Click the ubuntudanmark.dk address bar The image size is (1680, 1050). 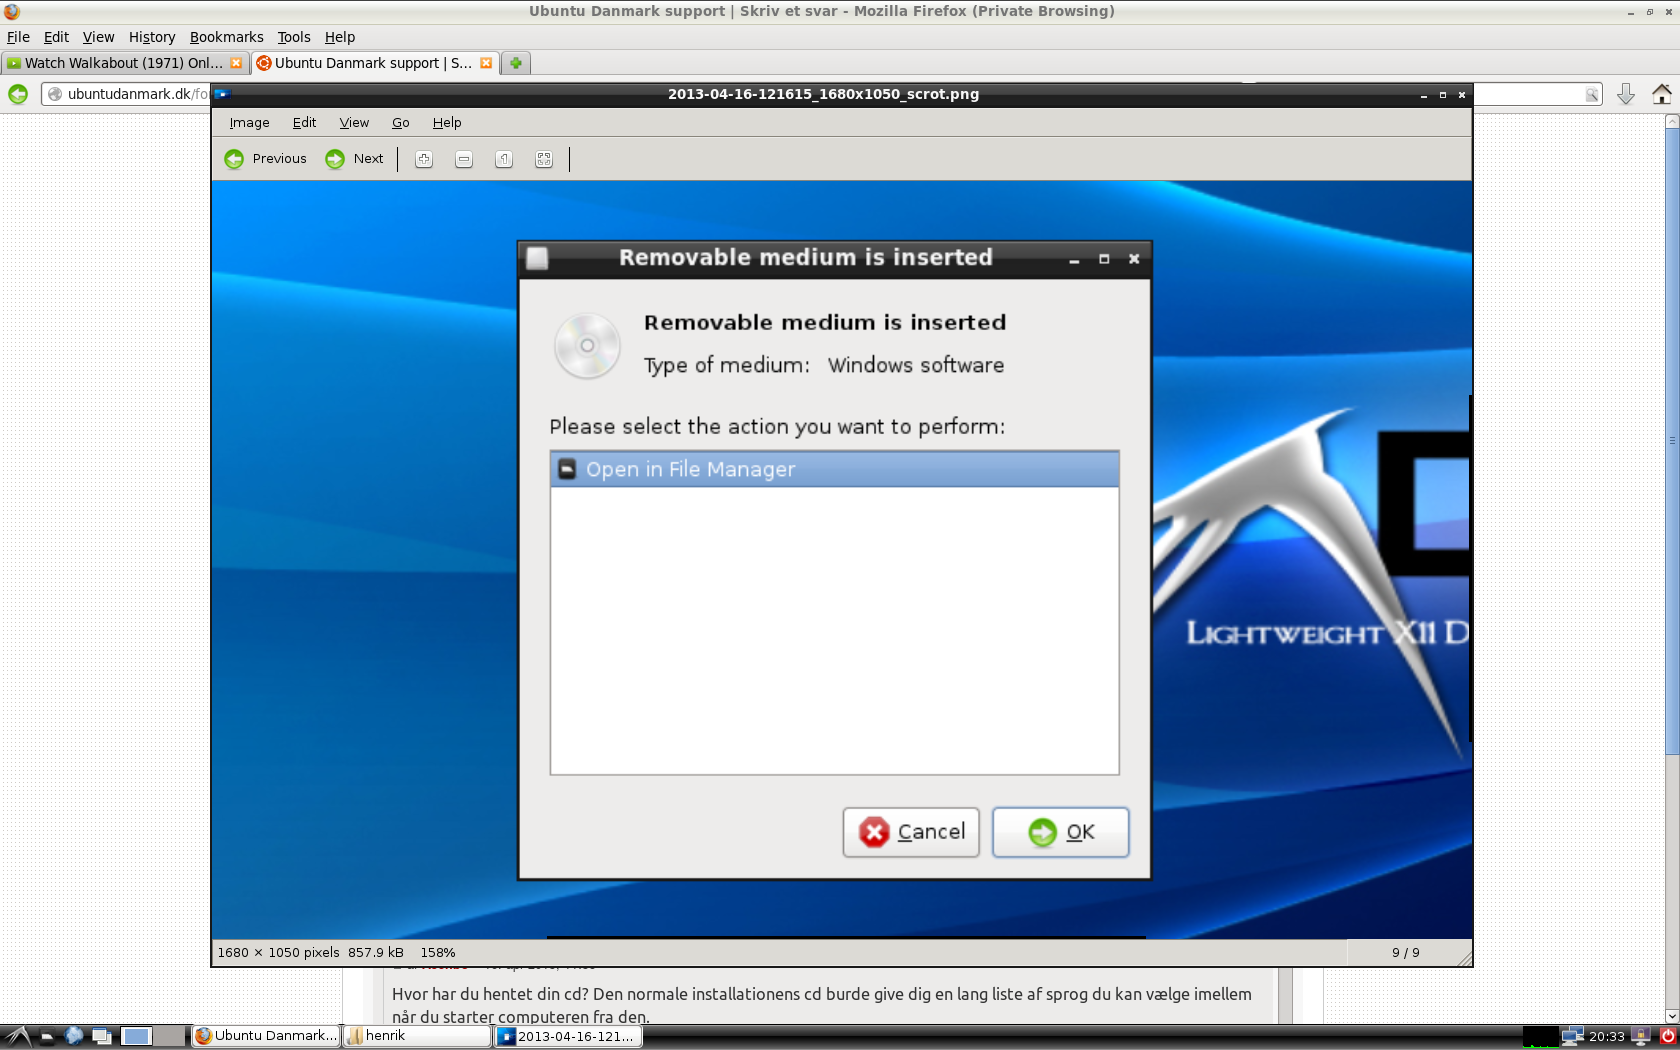pos(126,94)
